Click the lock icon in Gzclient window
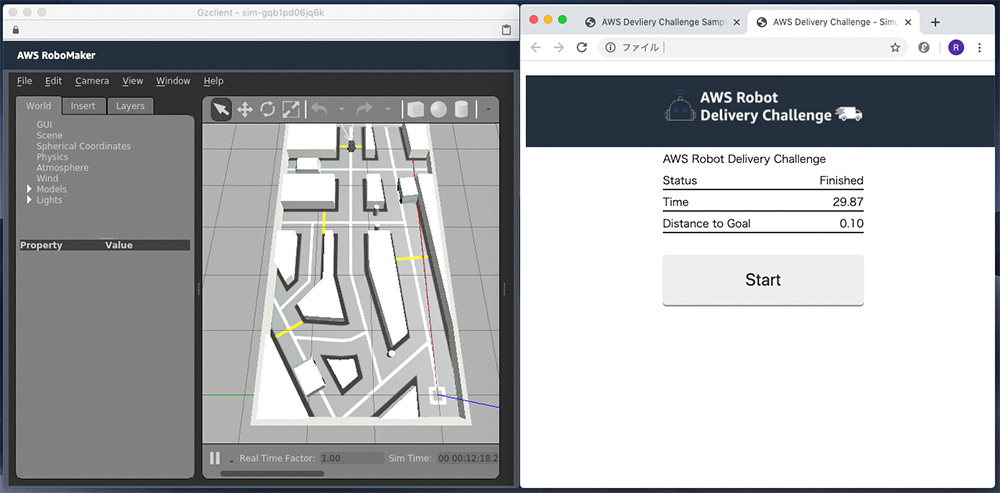This screenshot has height=493, width=1000. [15, 29]
